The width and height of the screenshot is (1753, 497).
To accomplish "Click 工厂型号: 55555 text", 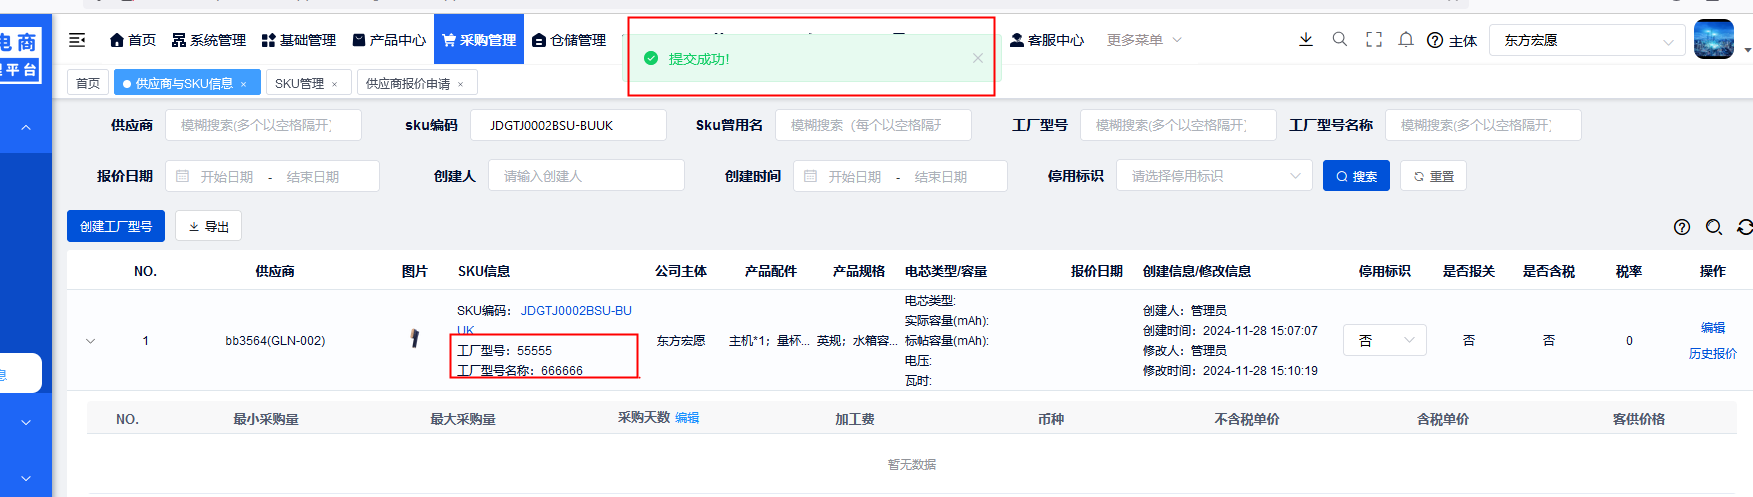I will pos(504,351).
